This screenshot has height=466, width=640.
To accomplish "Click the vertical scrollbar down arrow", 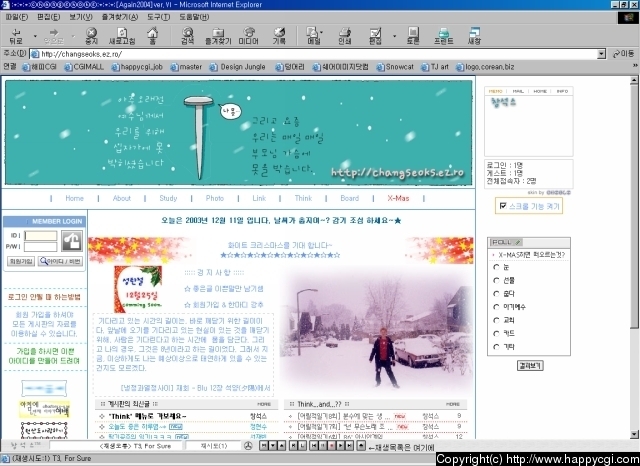I will click(x=634, y=434).
